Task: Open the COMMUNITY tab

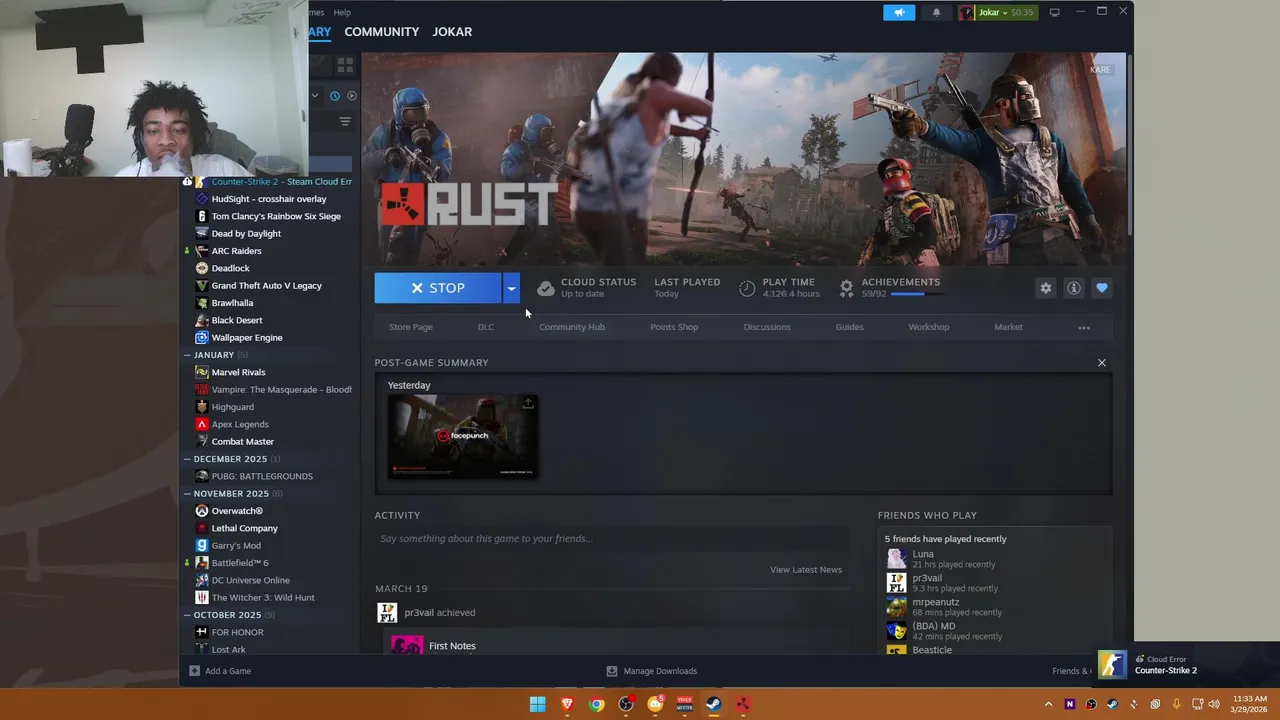Action: click(x=381, y=32)
